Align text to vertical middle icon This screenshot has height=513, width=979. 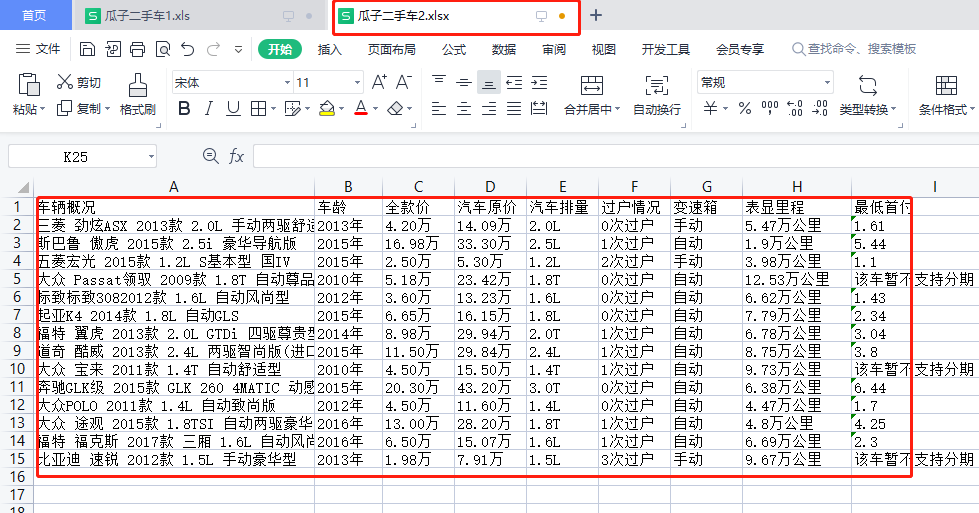[464, 82]
